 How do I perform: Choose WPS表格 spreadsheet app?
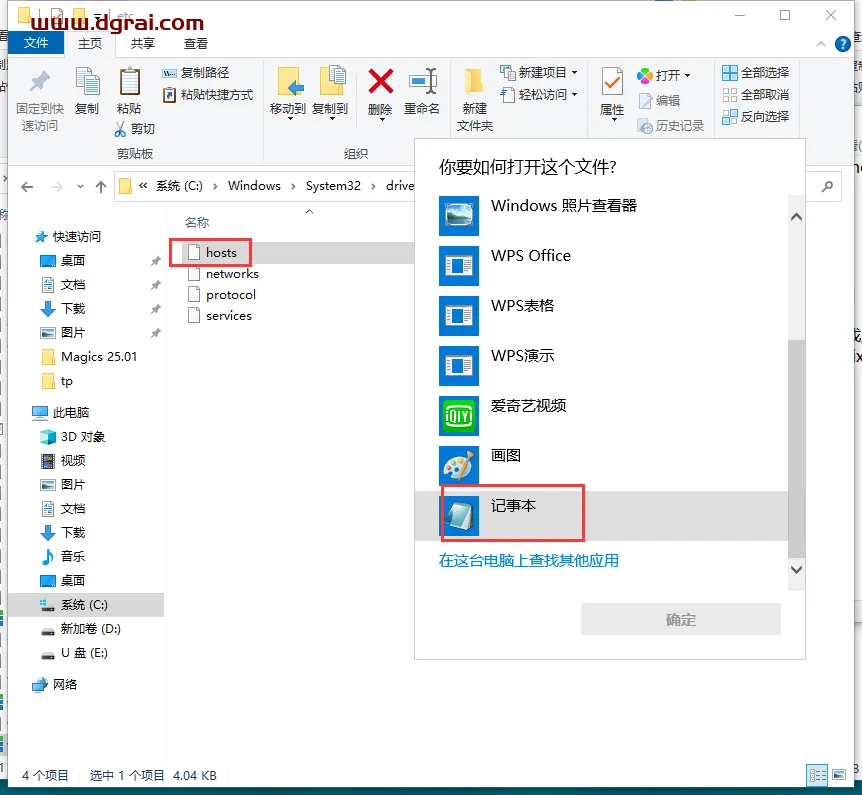pos(601,316)
